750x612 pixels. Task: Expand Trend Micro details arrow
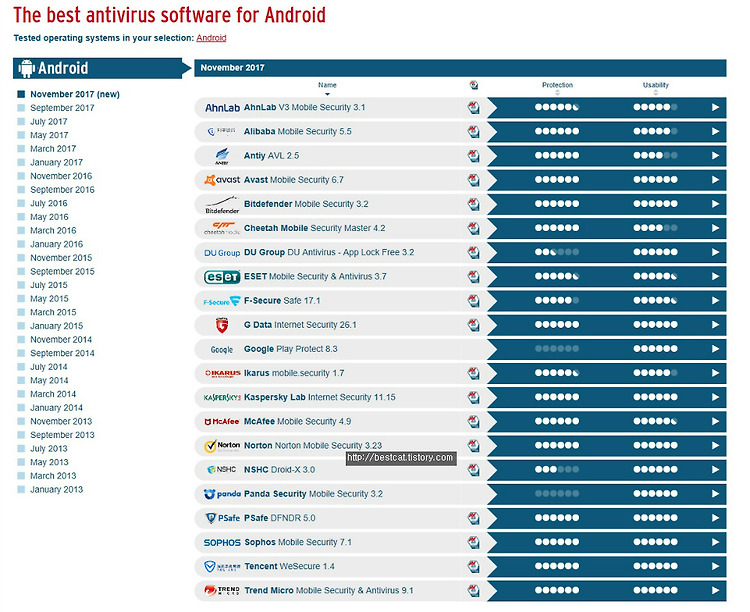tap(715, 590)
